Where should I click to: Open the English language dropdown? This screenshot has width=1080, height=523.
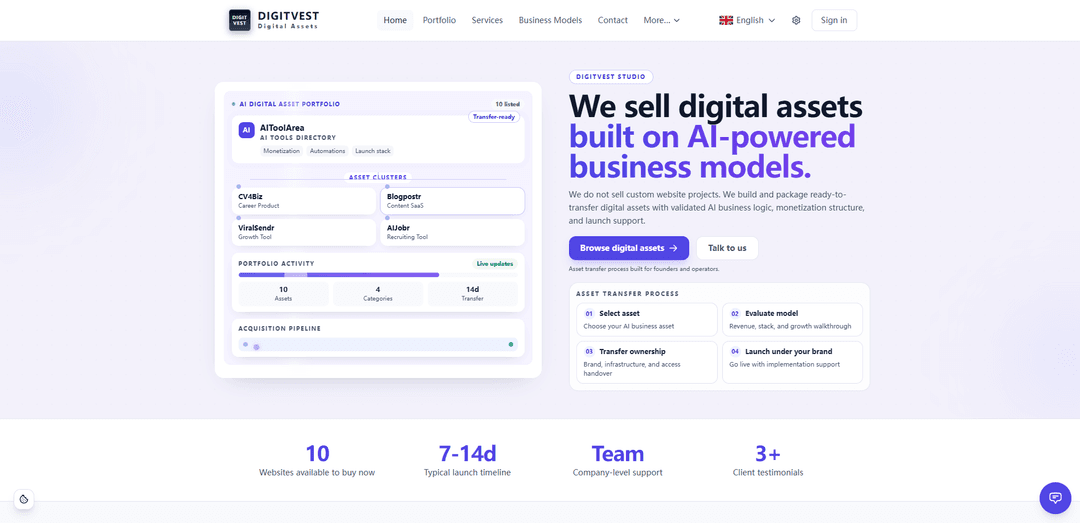click(x=747, y=20)
